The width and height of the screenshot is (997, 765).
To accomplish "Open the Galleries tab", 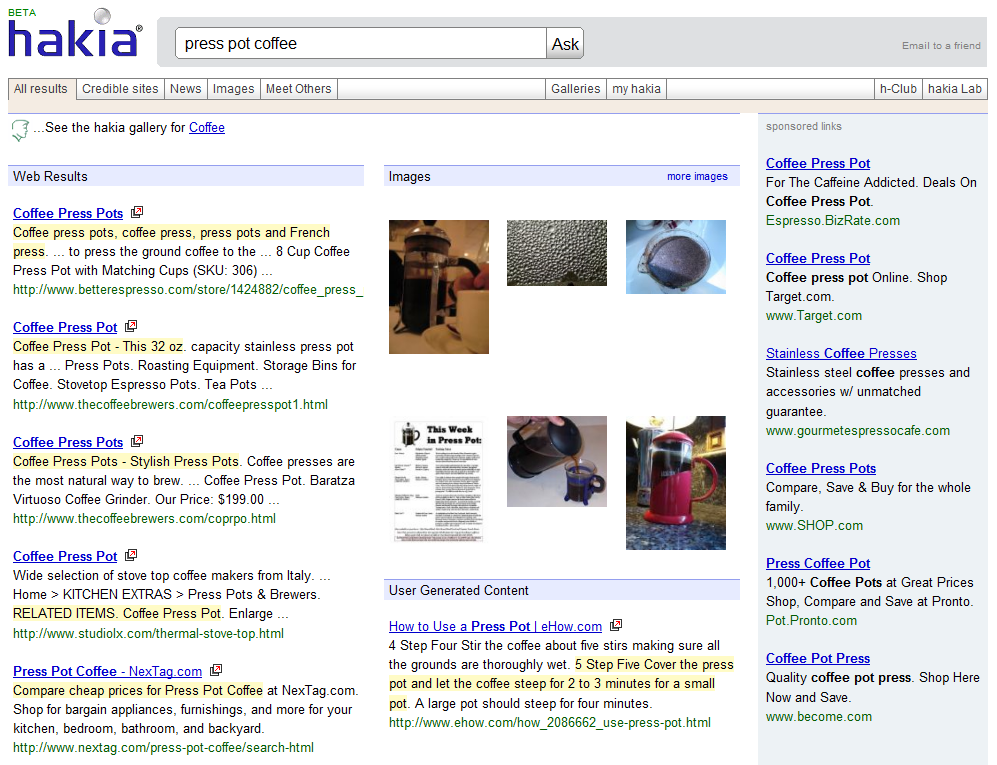I will coord(575,89).
